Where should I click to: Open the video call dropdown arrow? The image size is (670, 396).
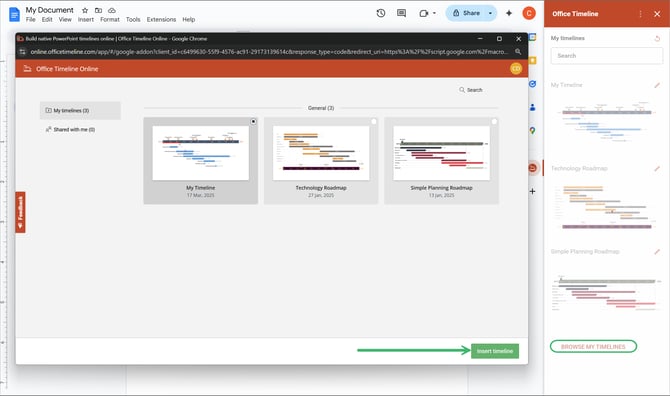pyautogui.click(x=434, y=13)
